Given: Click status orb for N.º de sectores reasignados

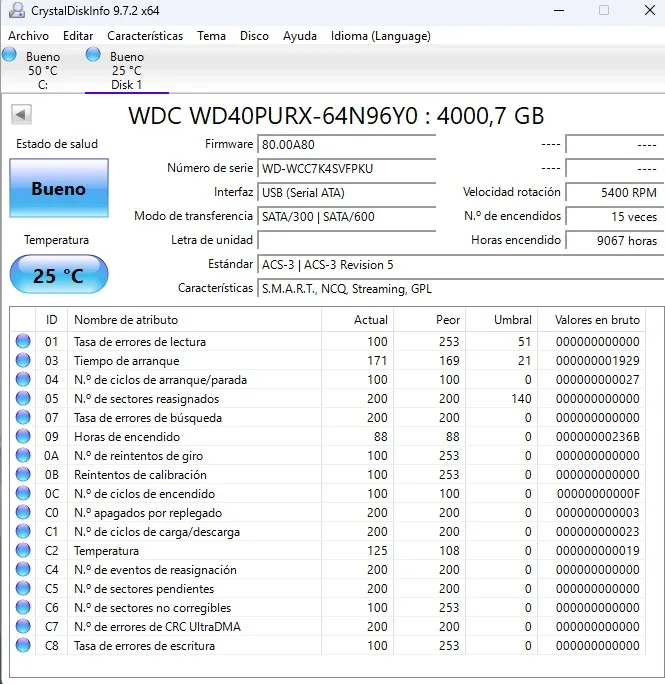Looking at the screenshot, I should coord(23,398).
